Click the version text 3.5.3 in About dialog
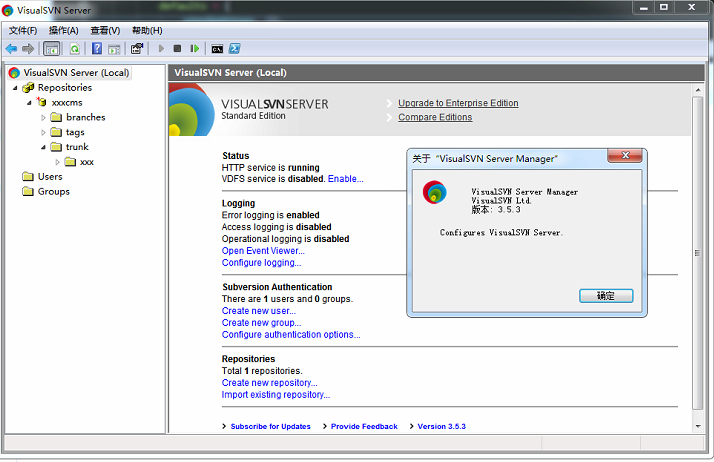 [509, 210]
